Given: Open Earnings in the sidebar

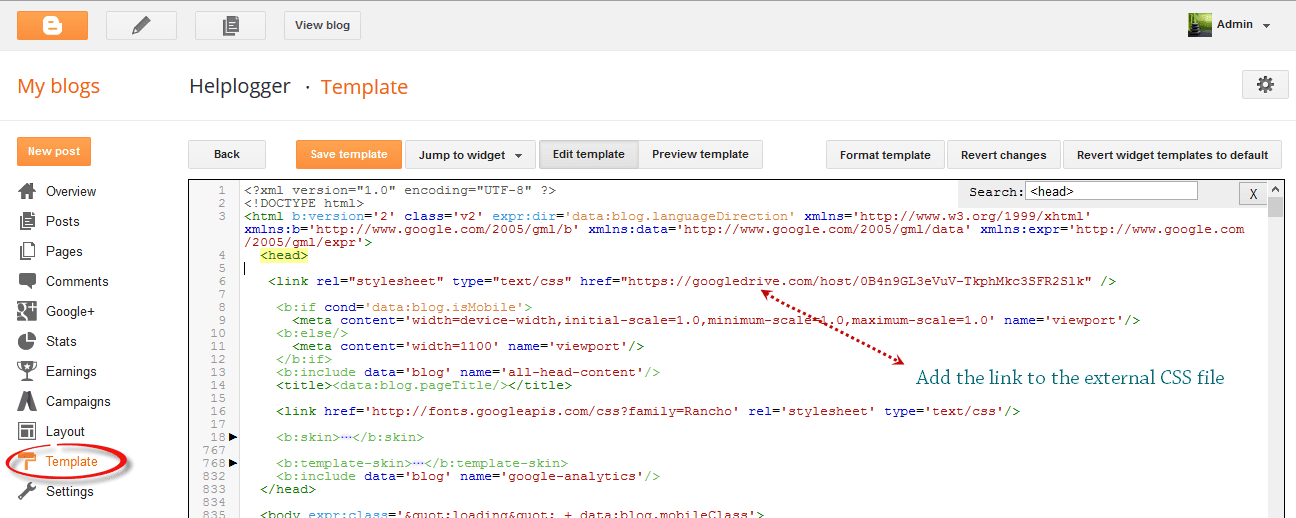Looking at the screenshot, I should pos(71,371).
